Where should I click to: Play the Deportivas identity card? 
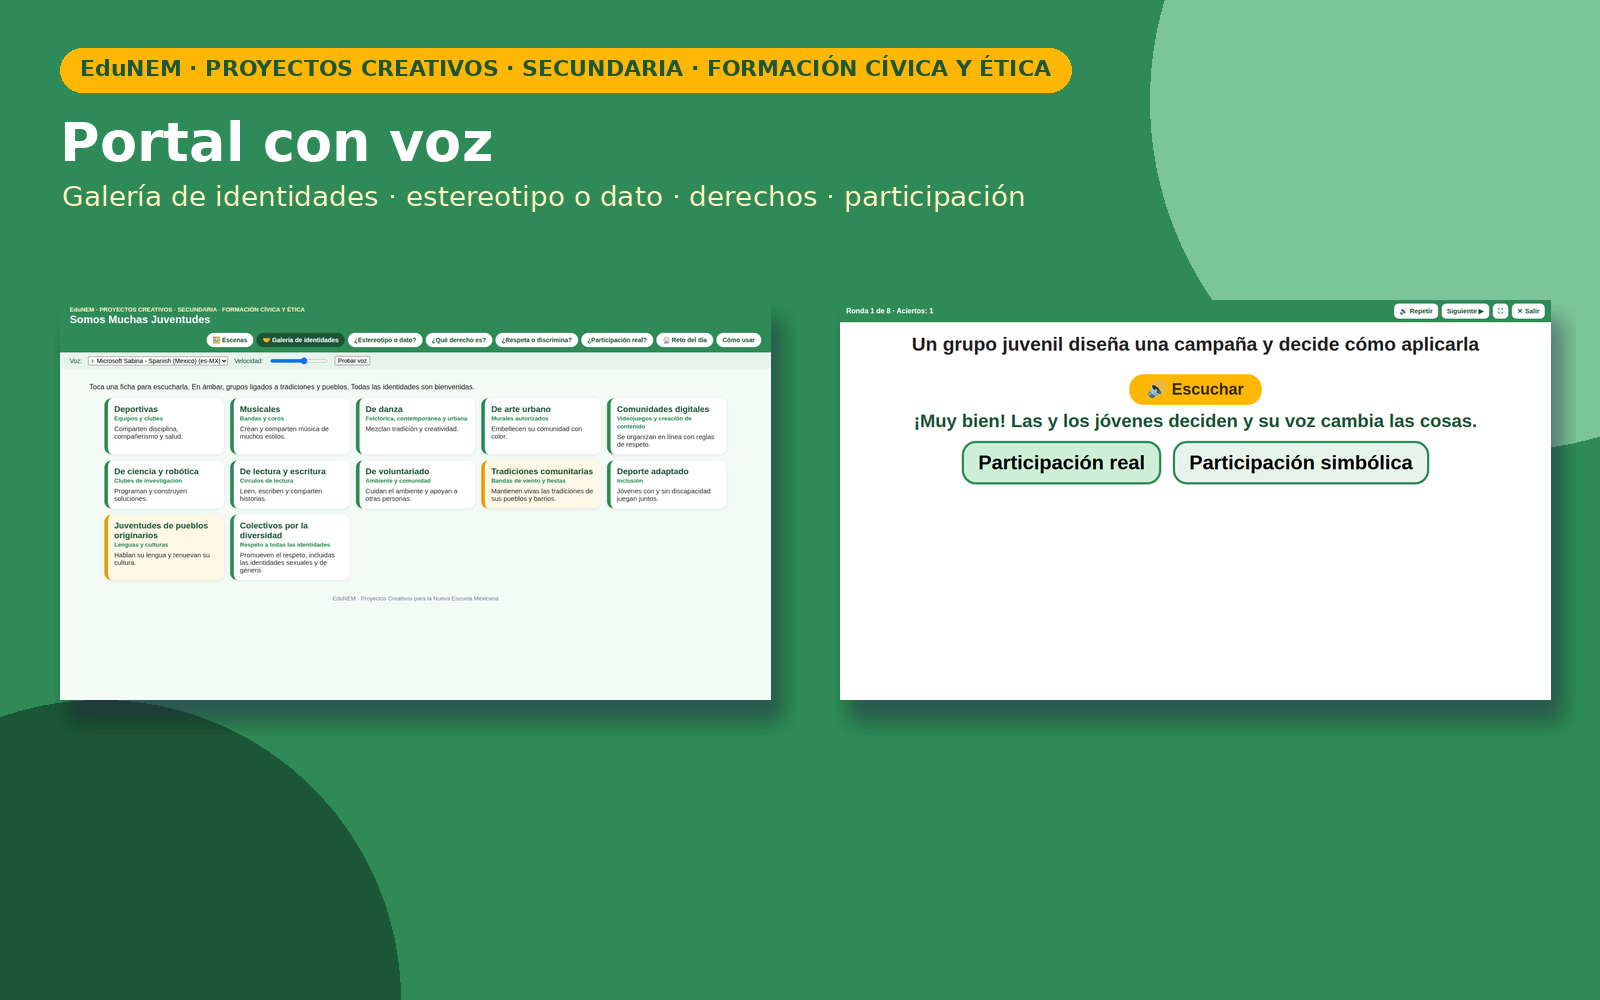tap(165, 426)
